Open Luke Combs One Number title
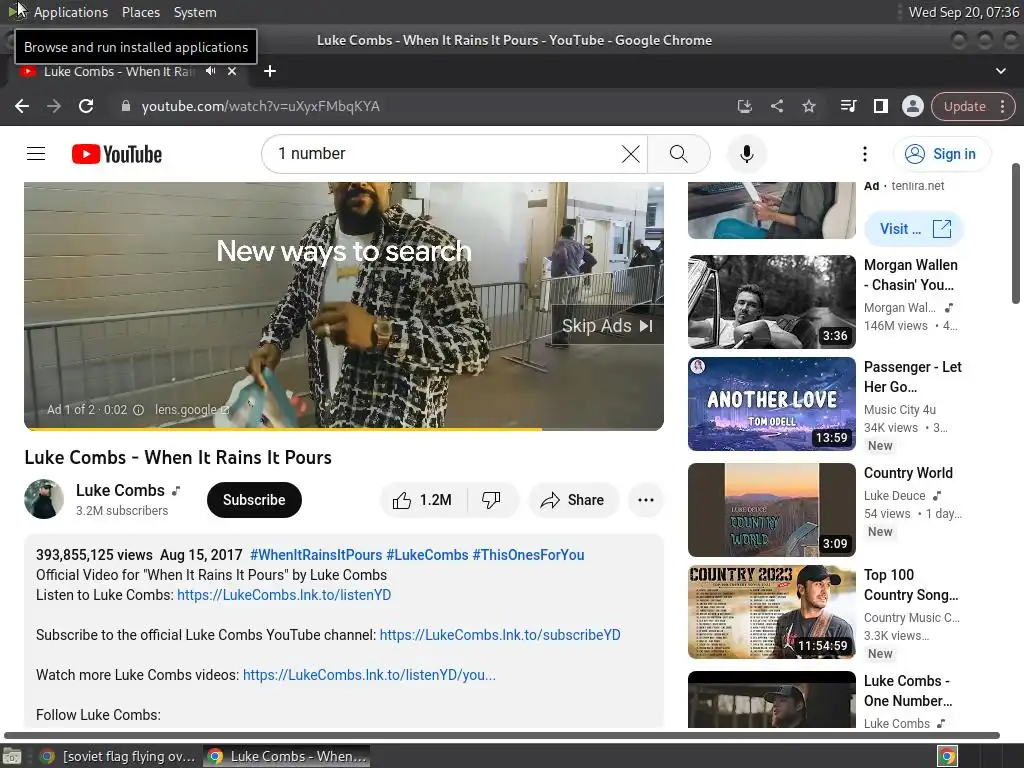Image resolution: width=1024 pixels, height=768 pixels. coord(908,691)
